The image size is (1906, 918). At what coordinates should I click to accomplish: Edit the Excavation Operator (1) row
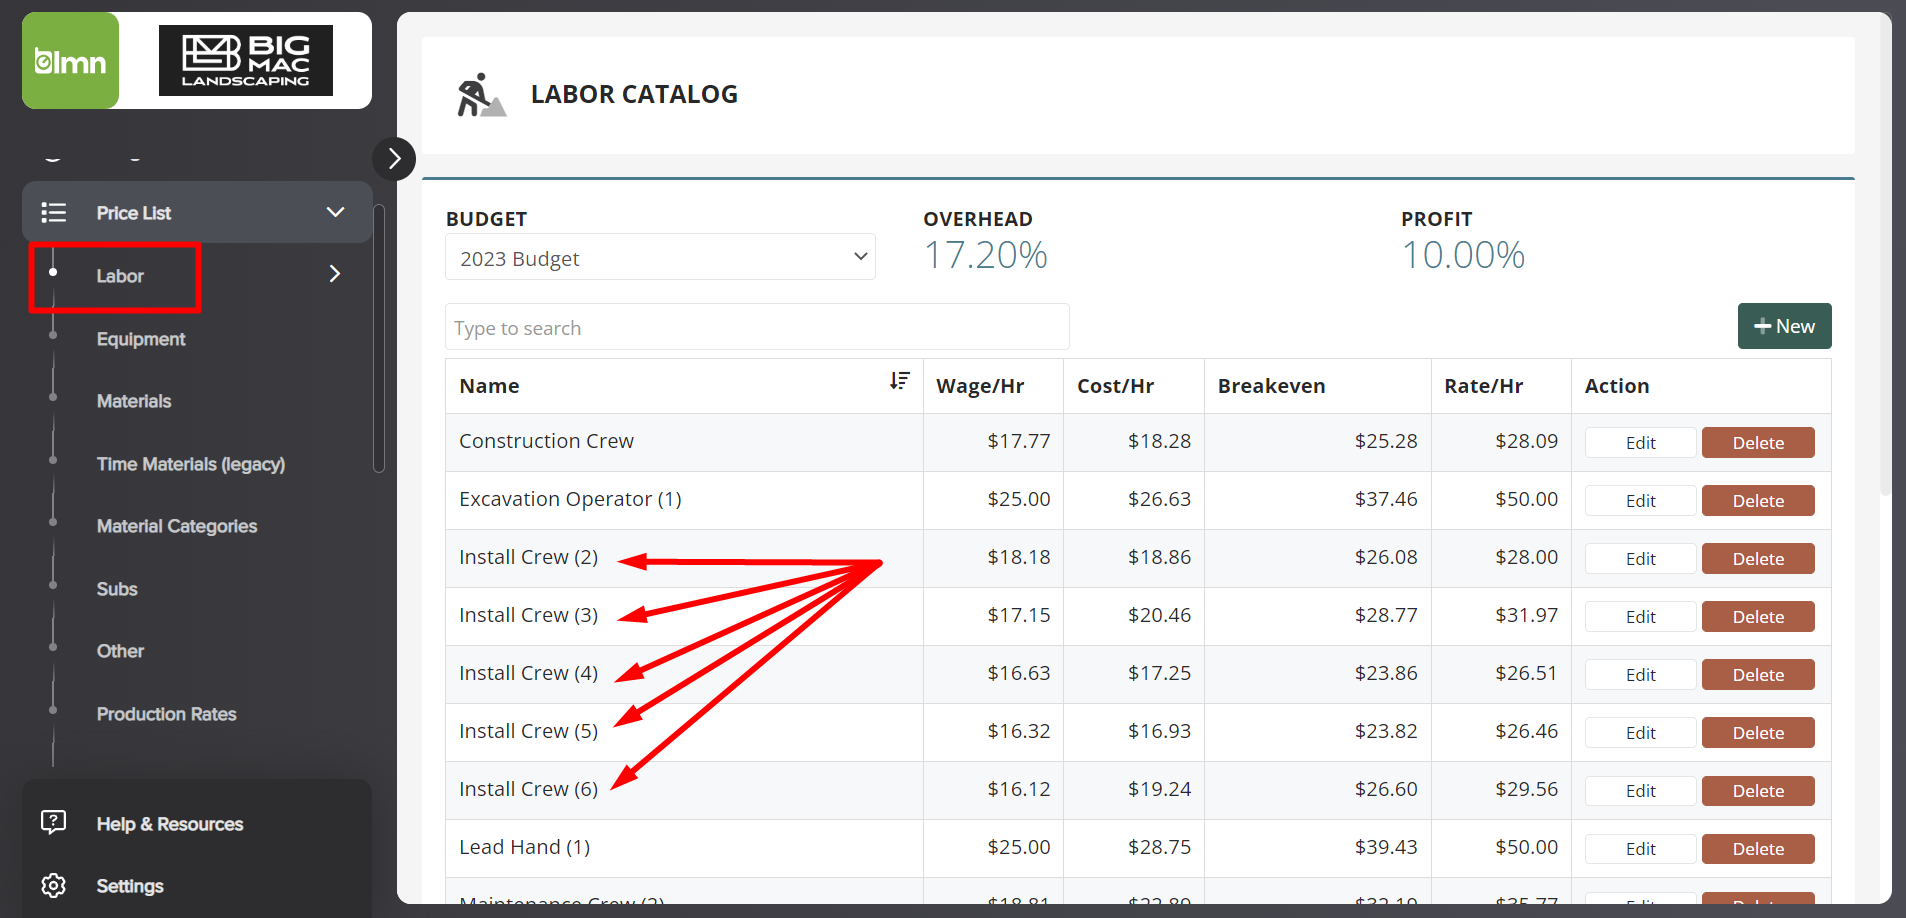(x=1640, y=501)
